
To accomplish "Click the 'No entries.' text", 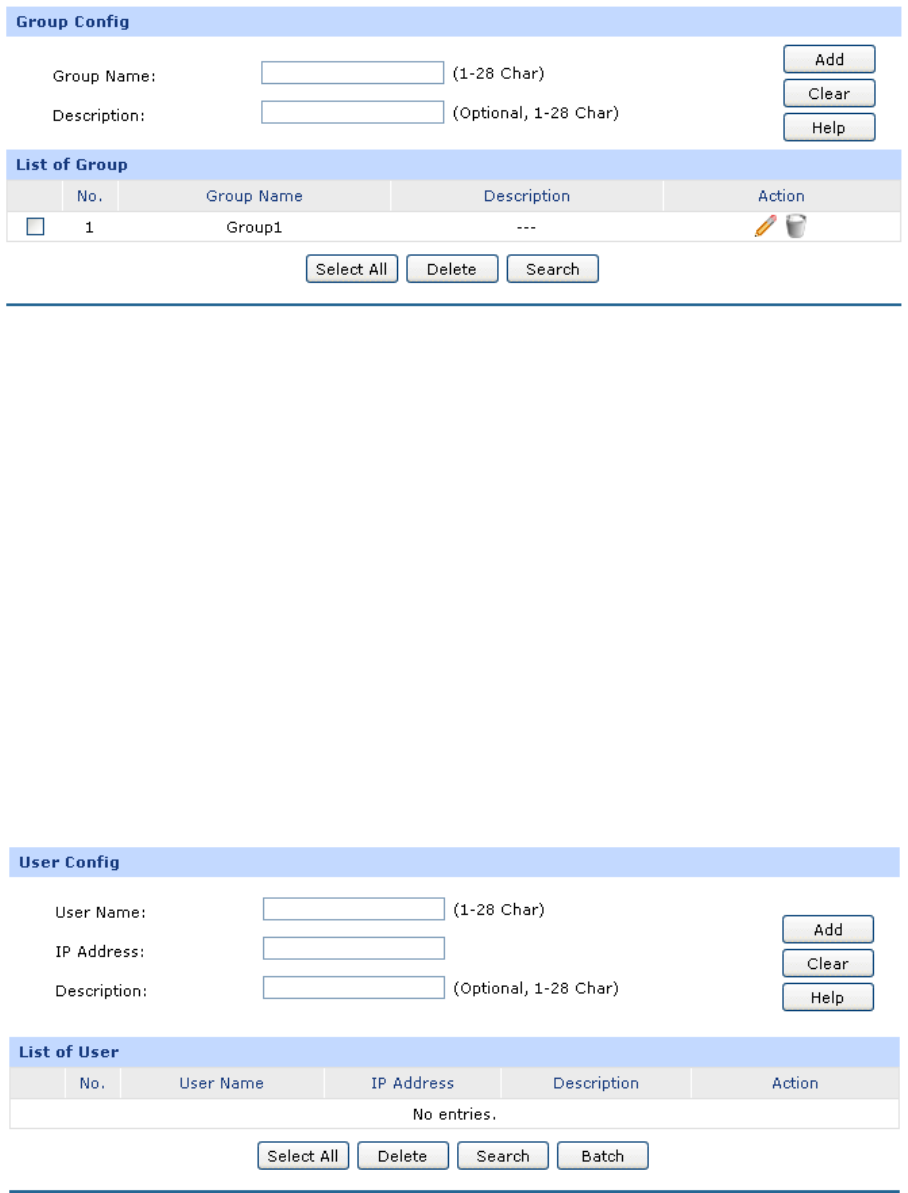I will [454, 1114].
